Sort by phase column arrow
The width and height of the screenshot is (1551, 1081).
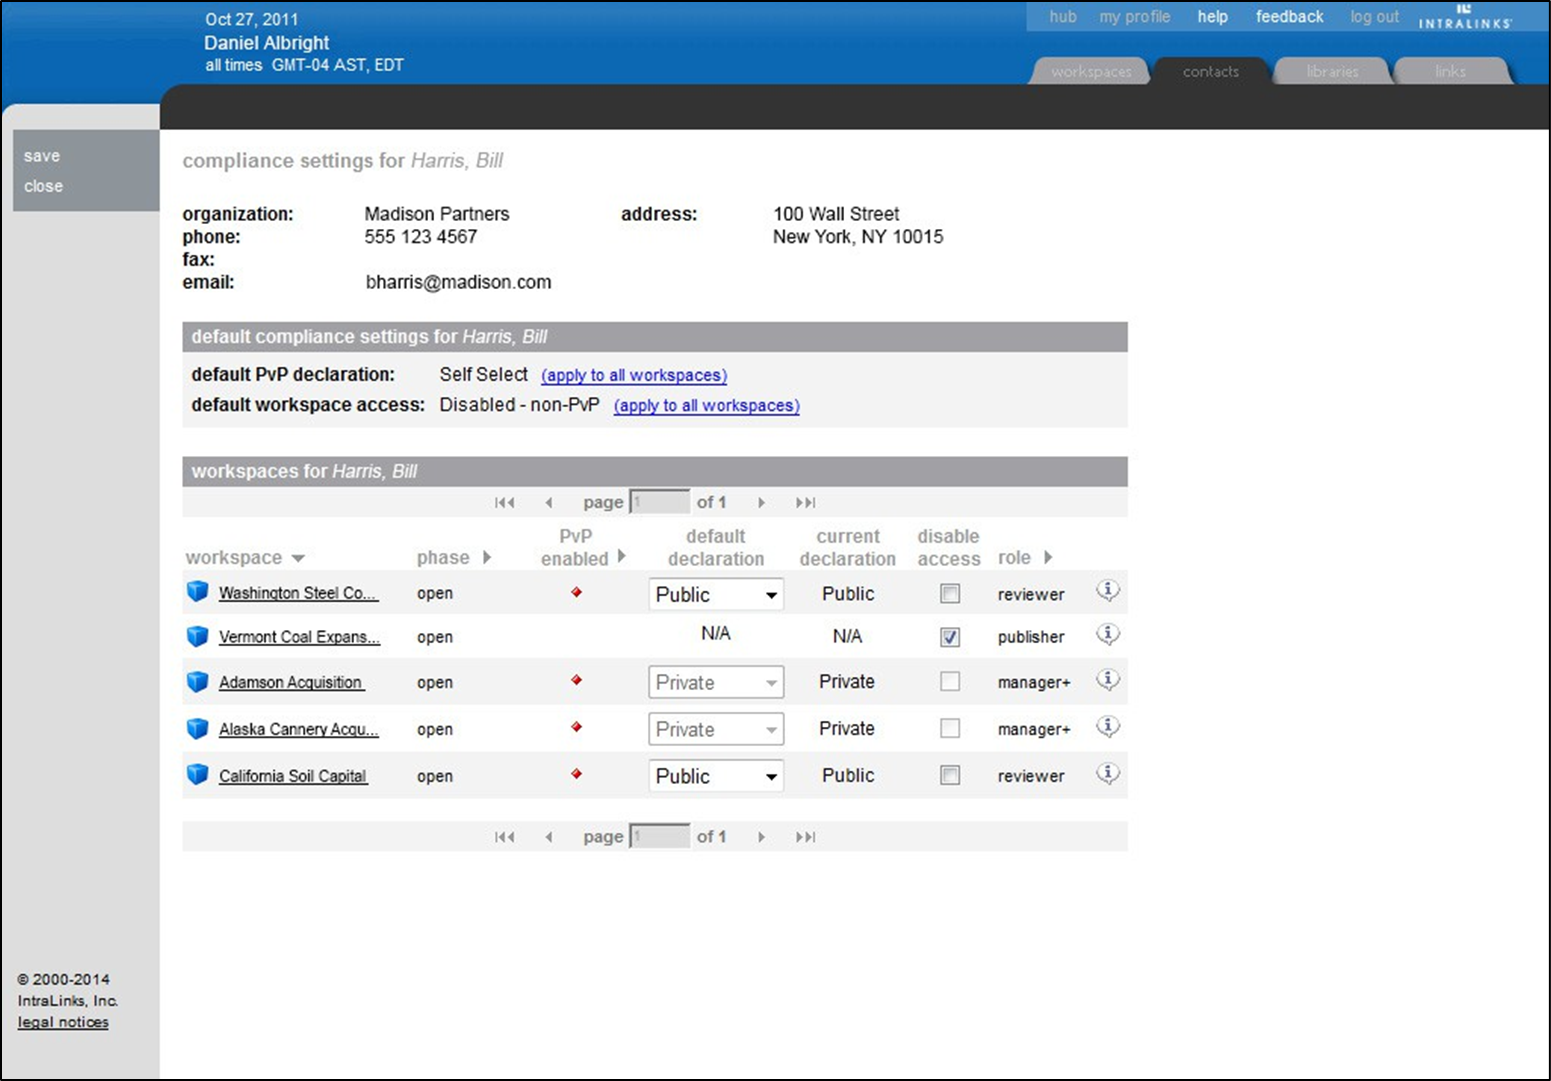click(487, 557)
